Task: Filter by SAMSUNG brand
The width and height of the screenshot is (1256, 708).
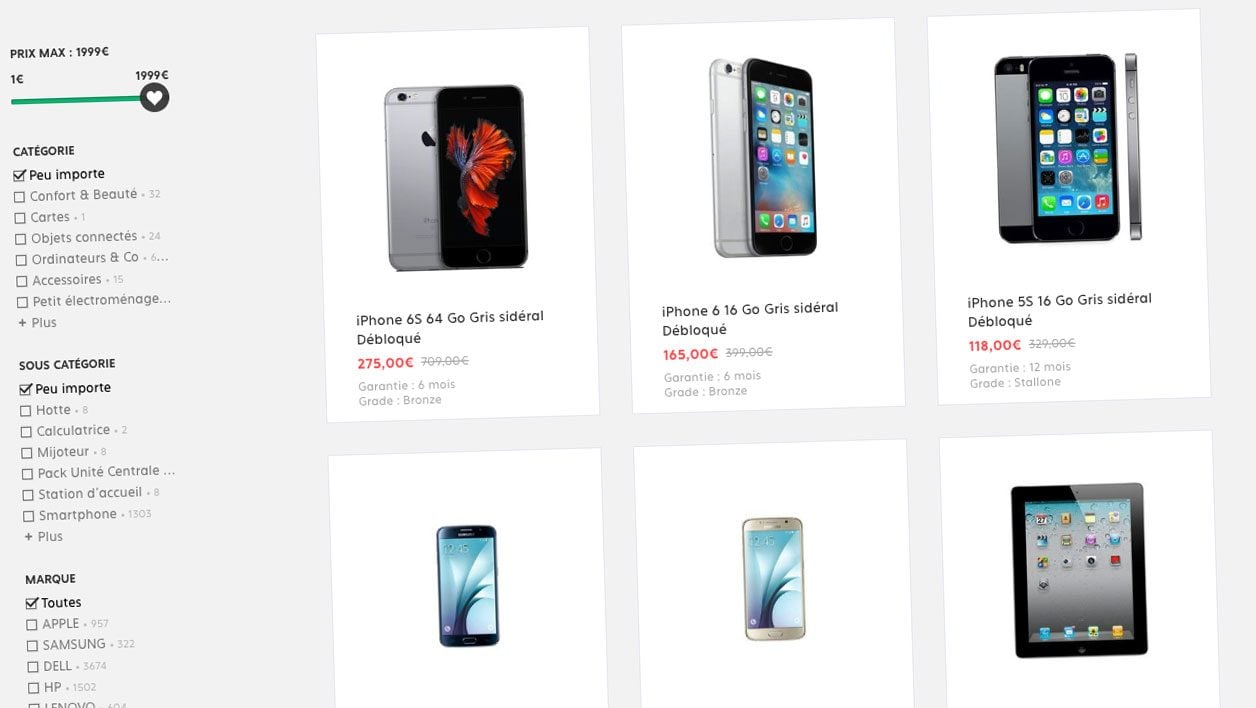Action: (33, 646)
